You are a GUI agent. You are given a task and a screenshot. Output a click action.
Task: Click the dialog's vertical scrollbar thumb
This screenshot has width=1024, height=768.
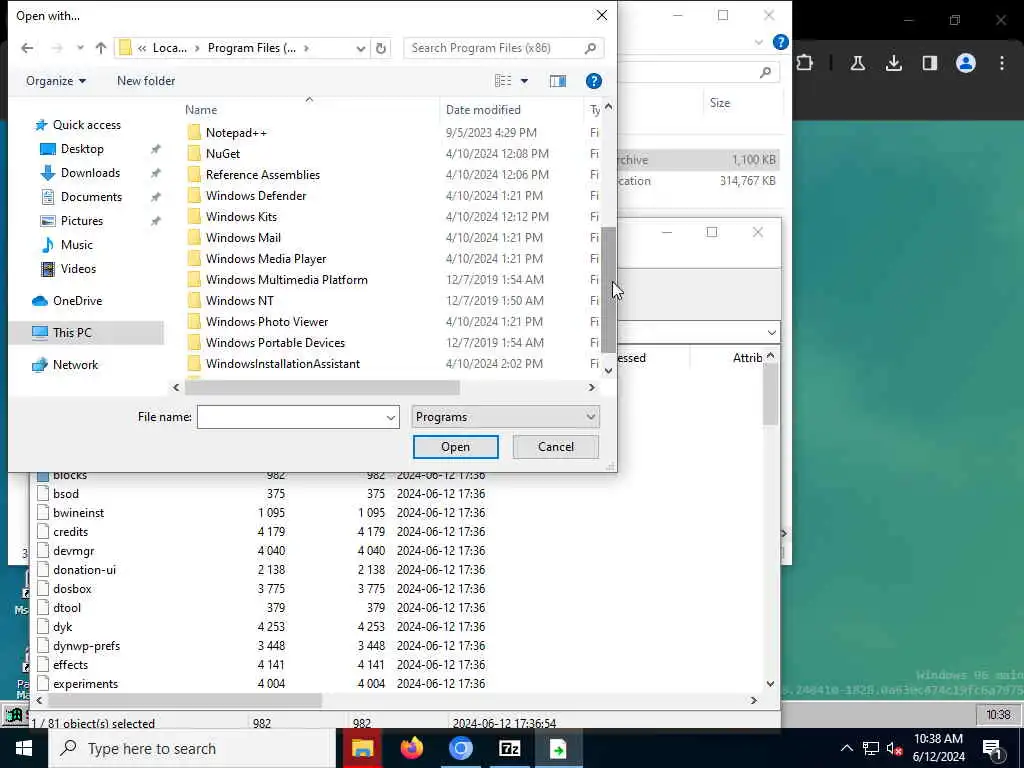(x=608, y=290)
